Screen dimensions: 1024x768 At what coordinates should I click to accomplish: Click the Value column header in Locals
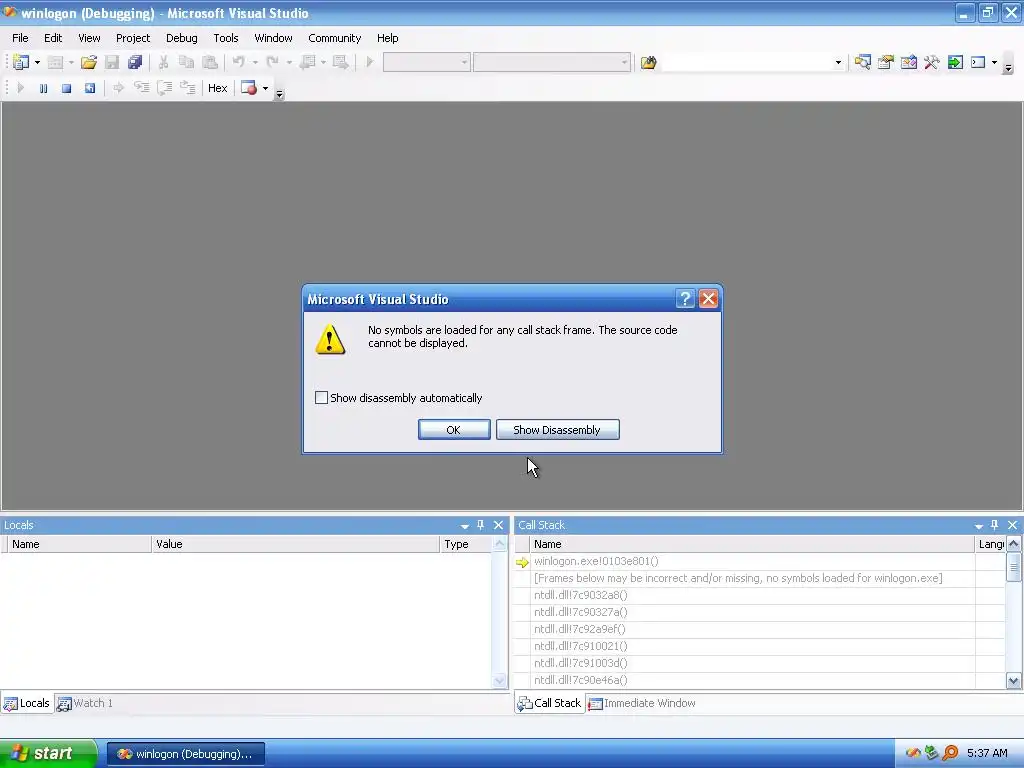click(x=295, y=544)
